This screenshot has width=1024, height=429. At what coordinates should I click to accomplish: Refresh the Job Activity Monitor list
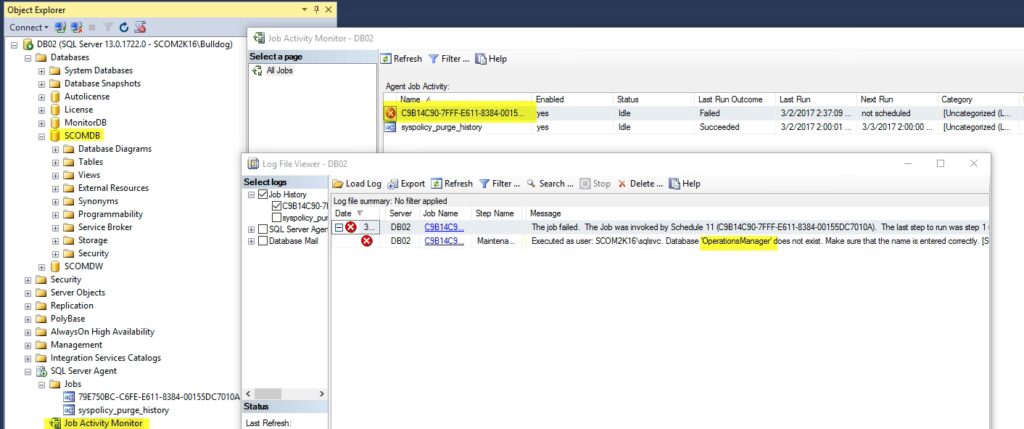tap(401, 59)
